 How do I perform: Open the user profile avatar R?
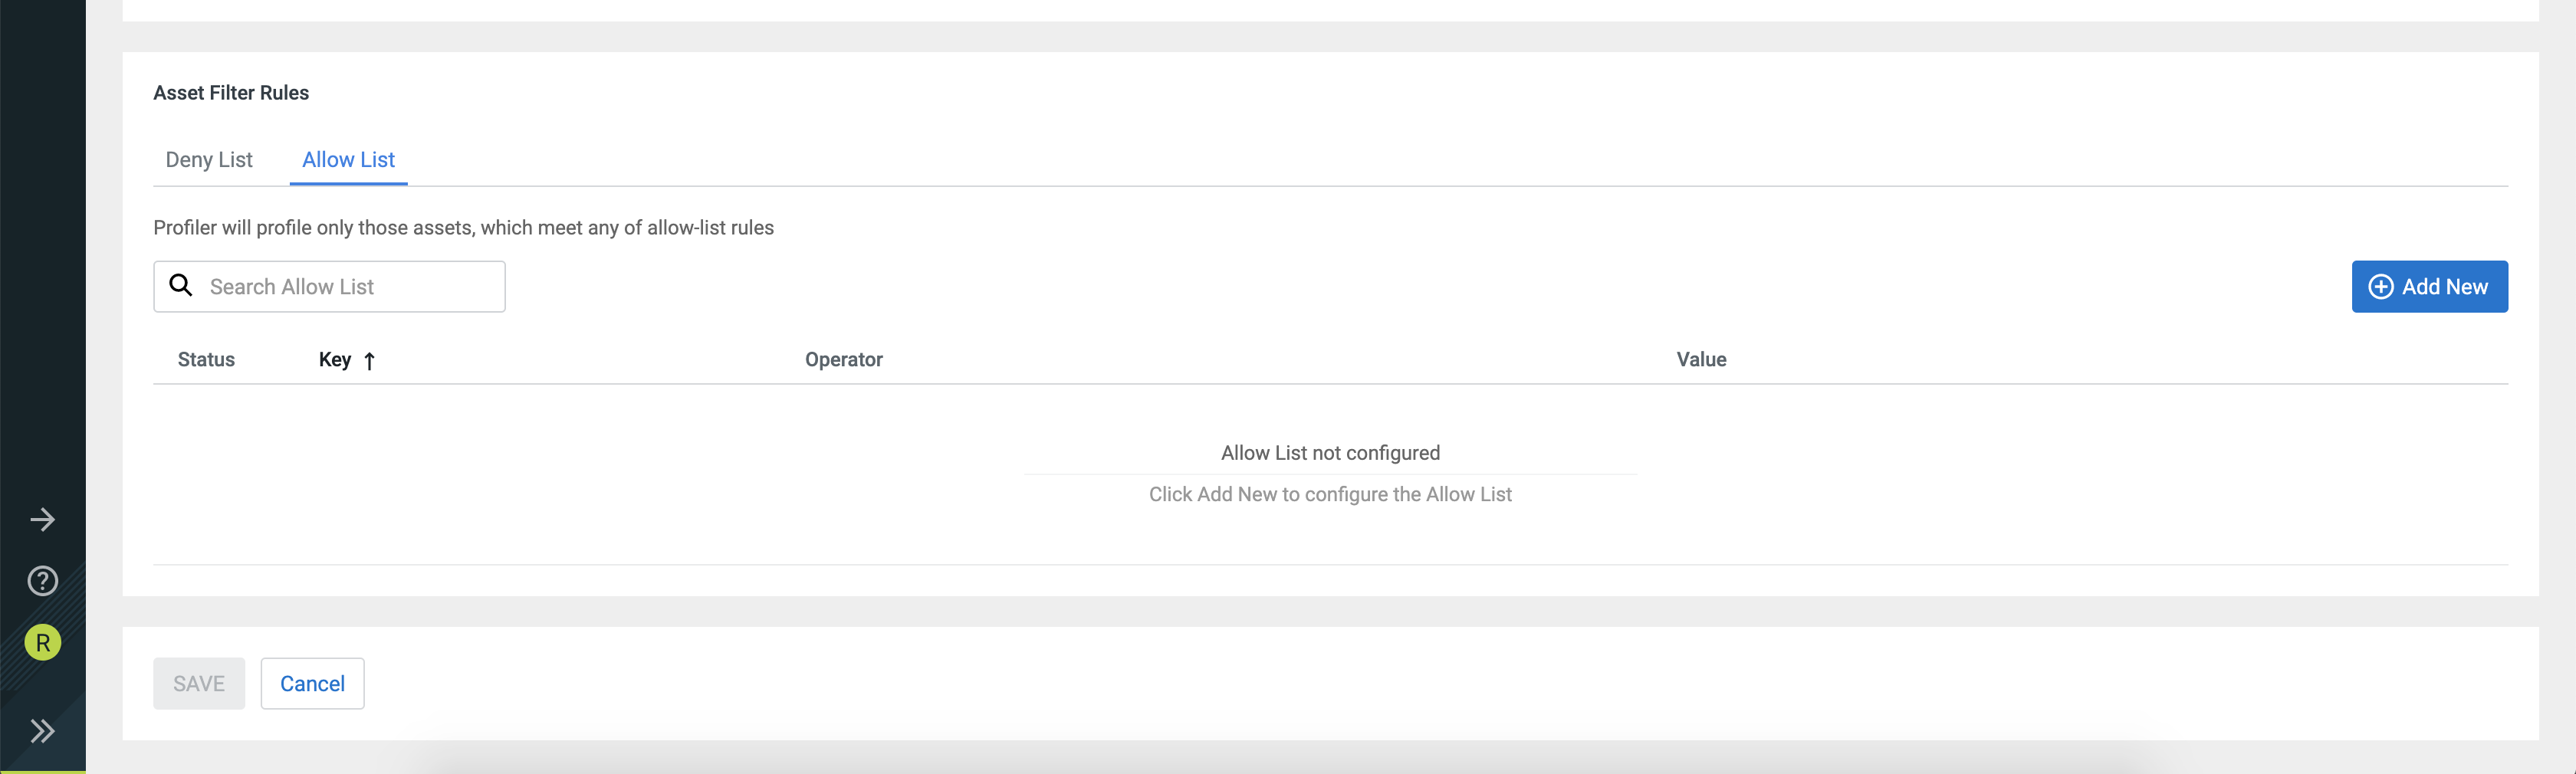click(42, 642)
